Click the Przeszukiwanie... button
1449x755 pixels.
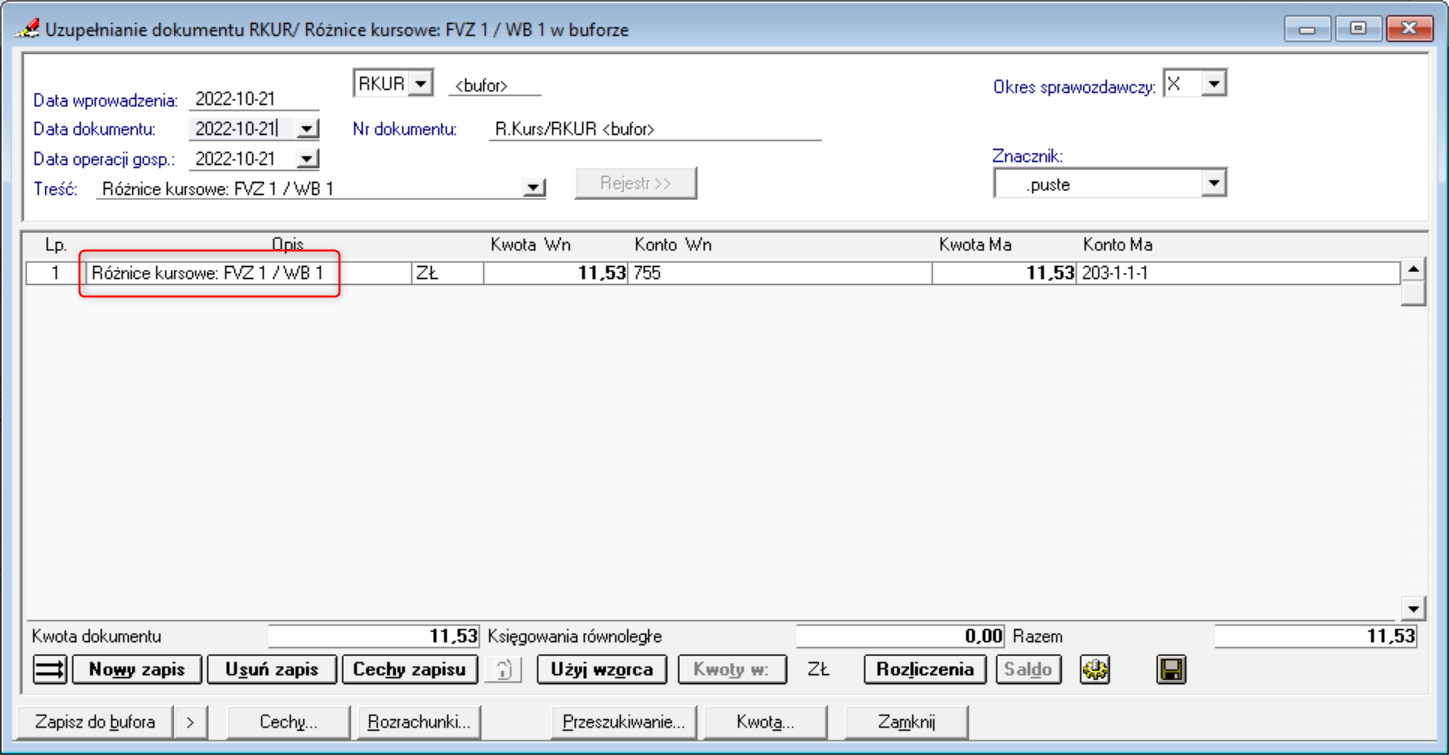tap(624, 721)
